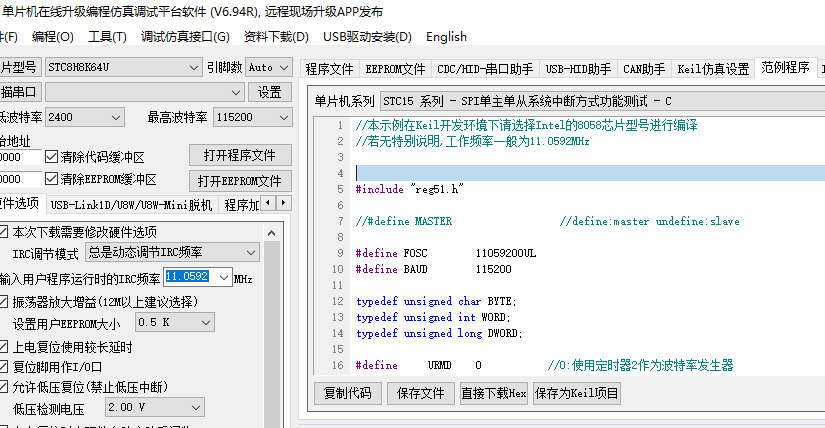Switch to the 程序文件 tab
Screen dimensions: 825x428
click(329, 69)
